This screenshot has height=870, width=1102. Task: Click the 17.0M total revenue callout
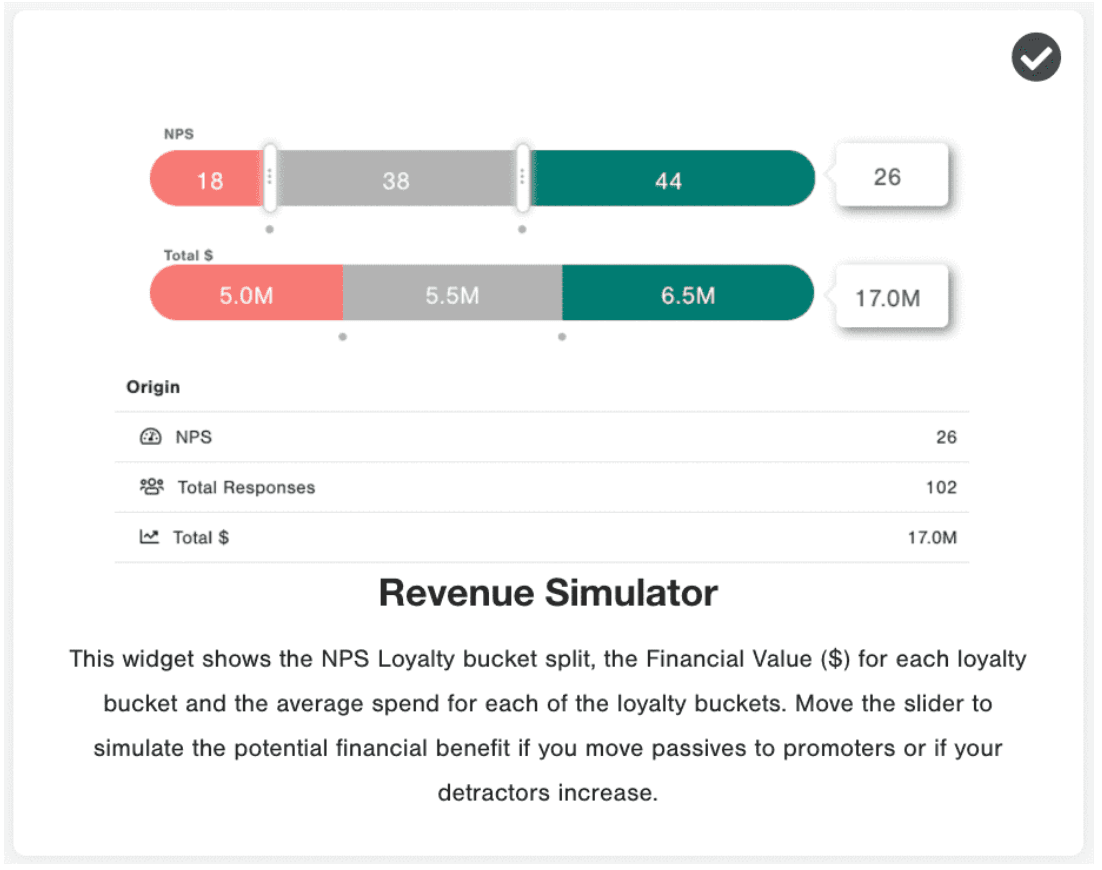point(888,297)
